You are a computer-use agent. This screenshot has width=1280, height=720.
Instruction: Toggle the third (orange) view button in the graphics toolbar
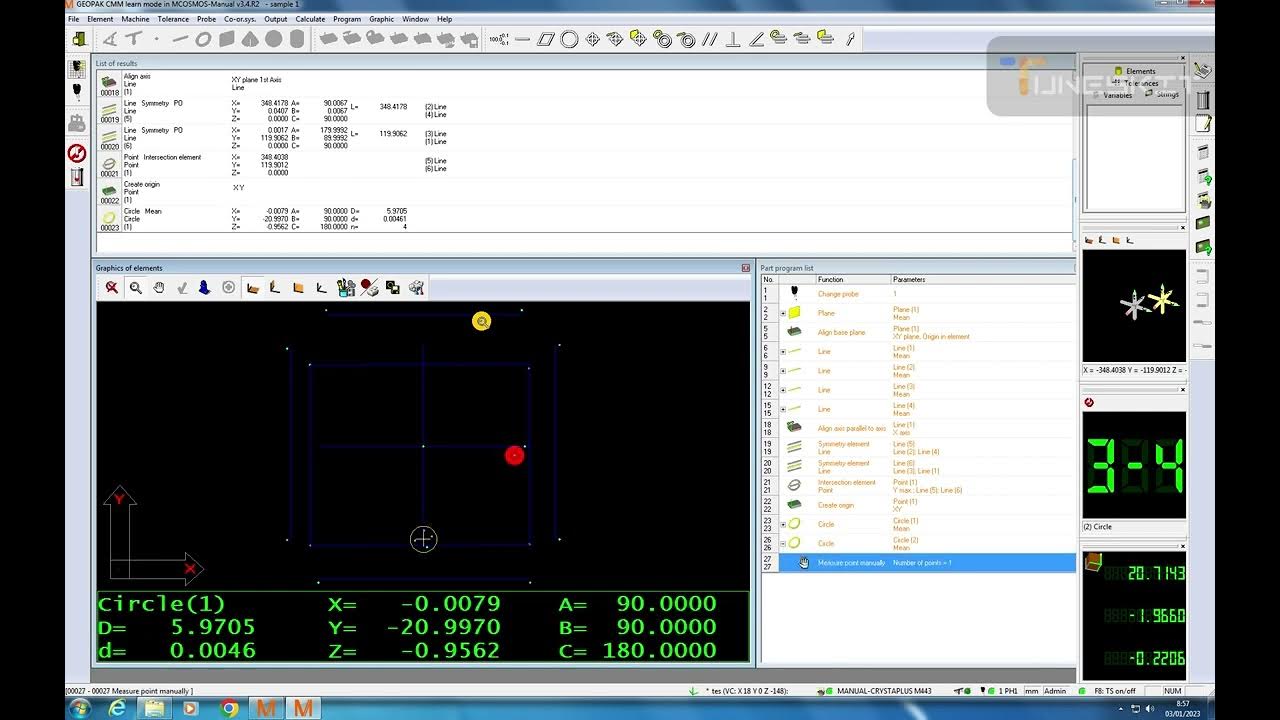(x=298, y=288)
